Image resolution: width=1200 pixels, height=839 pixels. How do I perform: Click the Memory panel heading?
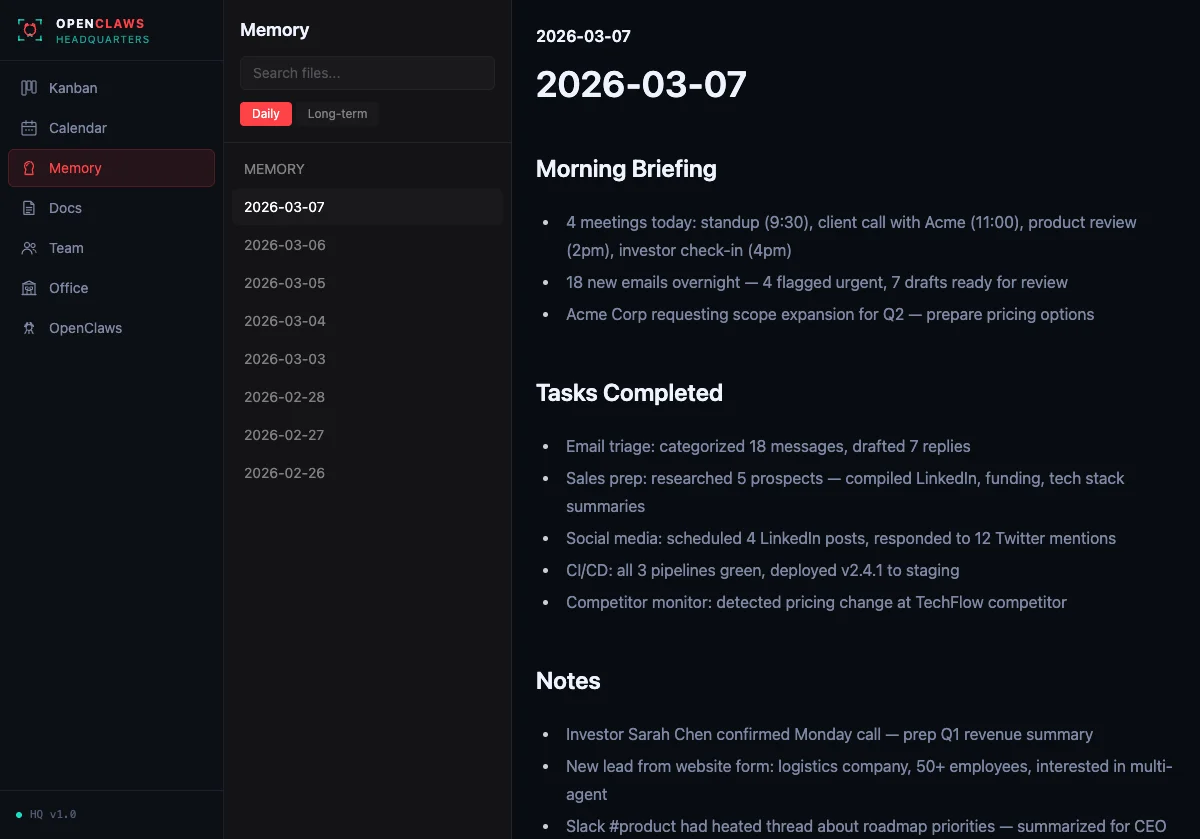click(275, 30)
